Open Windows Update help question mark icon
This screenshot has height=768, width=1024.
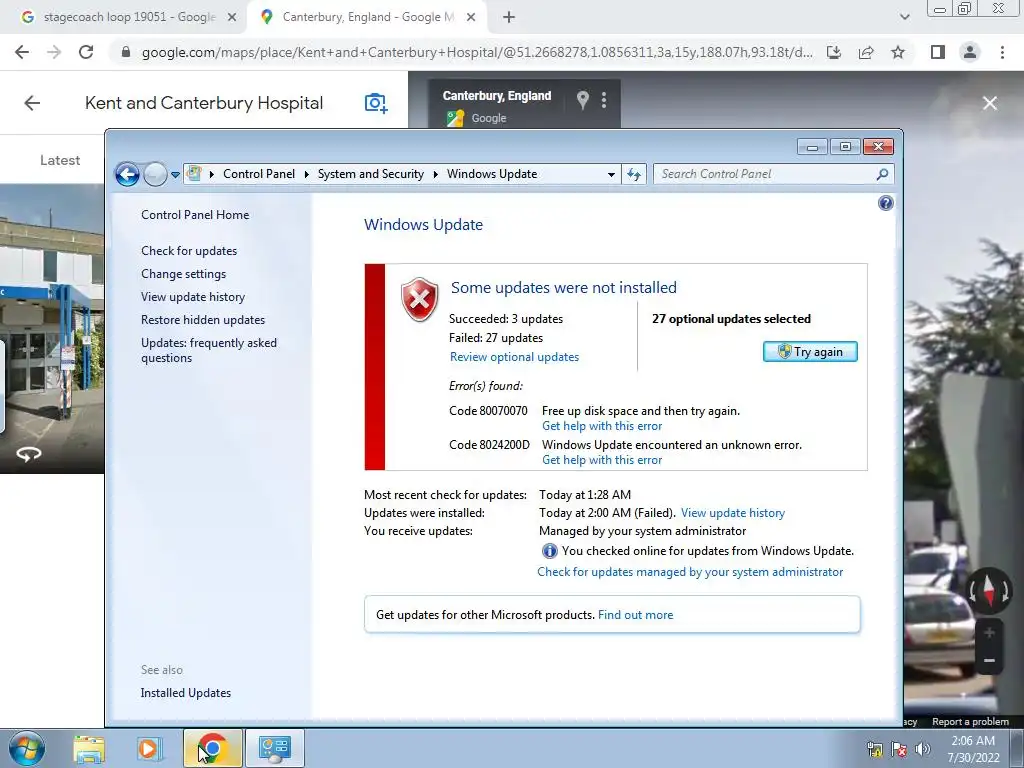(886, 203)
